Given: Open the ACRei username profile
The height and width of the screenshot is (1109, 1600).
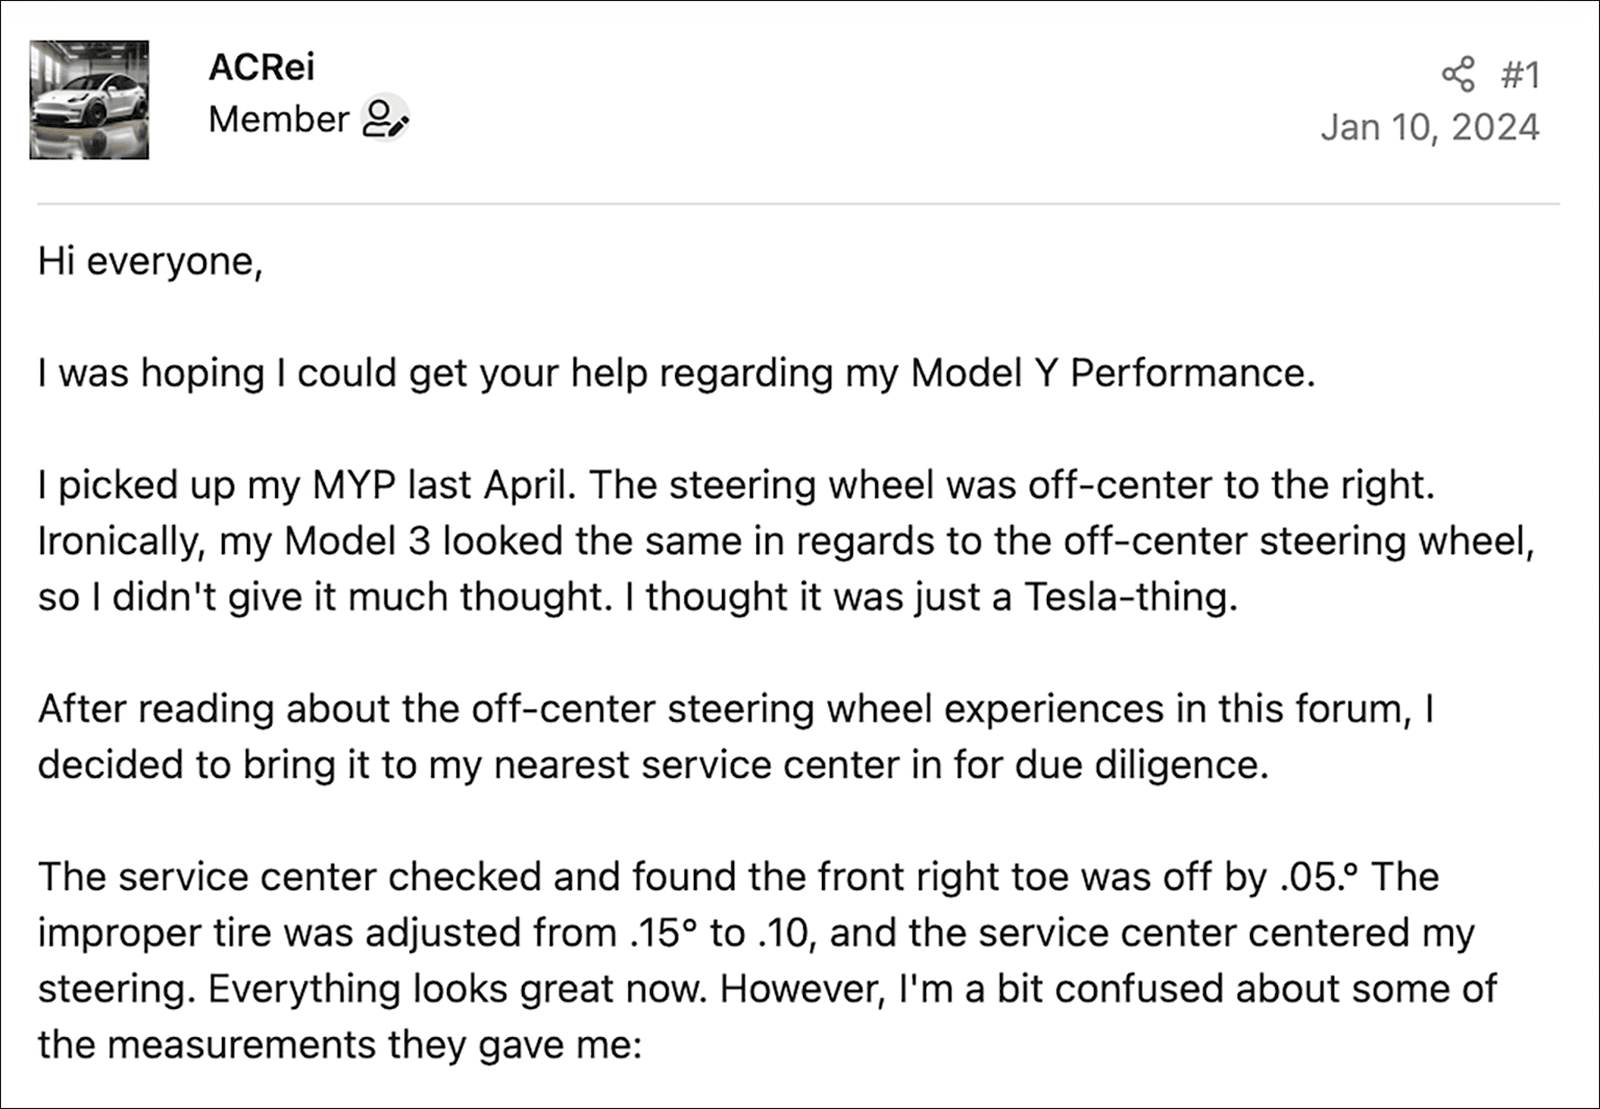Looking at the screenshot, I should (261, 67).
